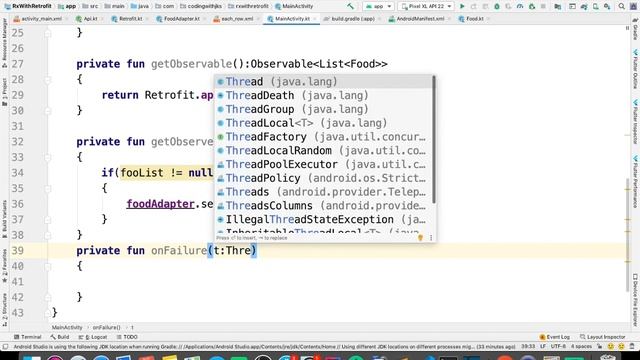Open the Favorites side panel
This screenshot has height=360, width=640.
[4, 267]
